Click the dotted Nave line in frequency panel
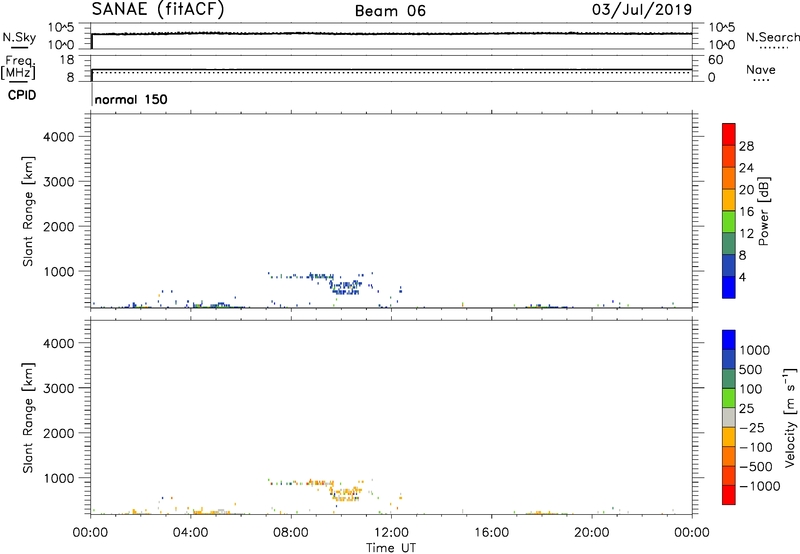The width and height of the screenshot is (800, 554). (x=391, y=73)
